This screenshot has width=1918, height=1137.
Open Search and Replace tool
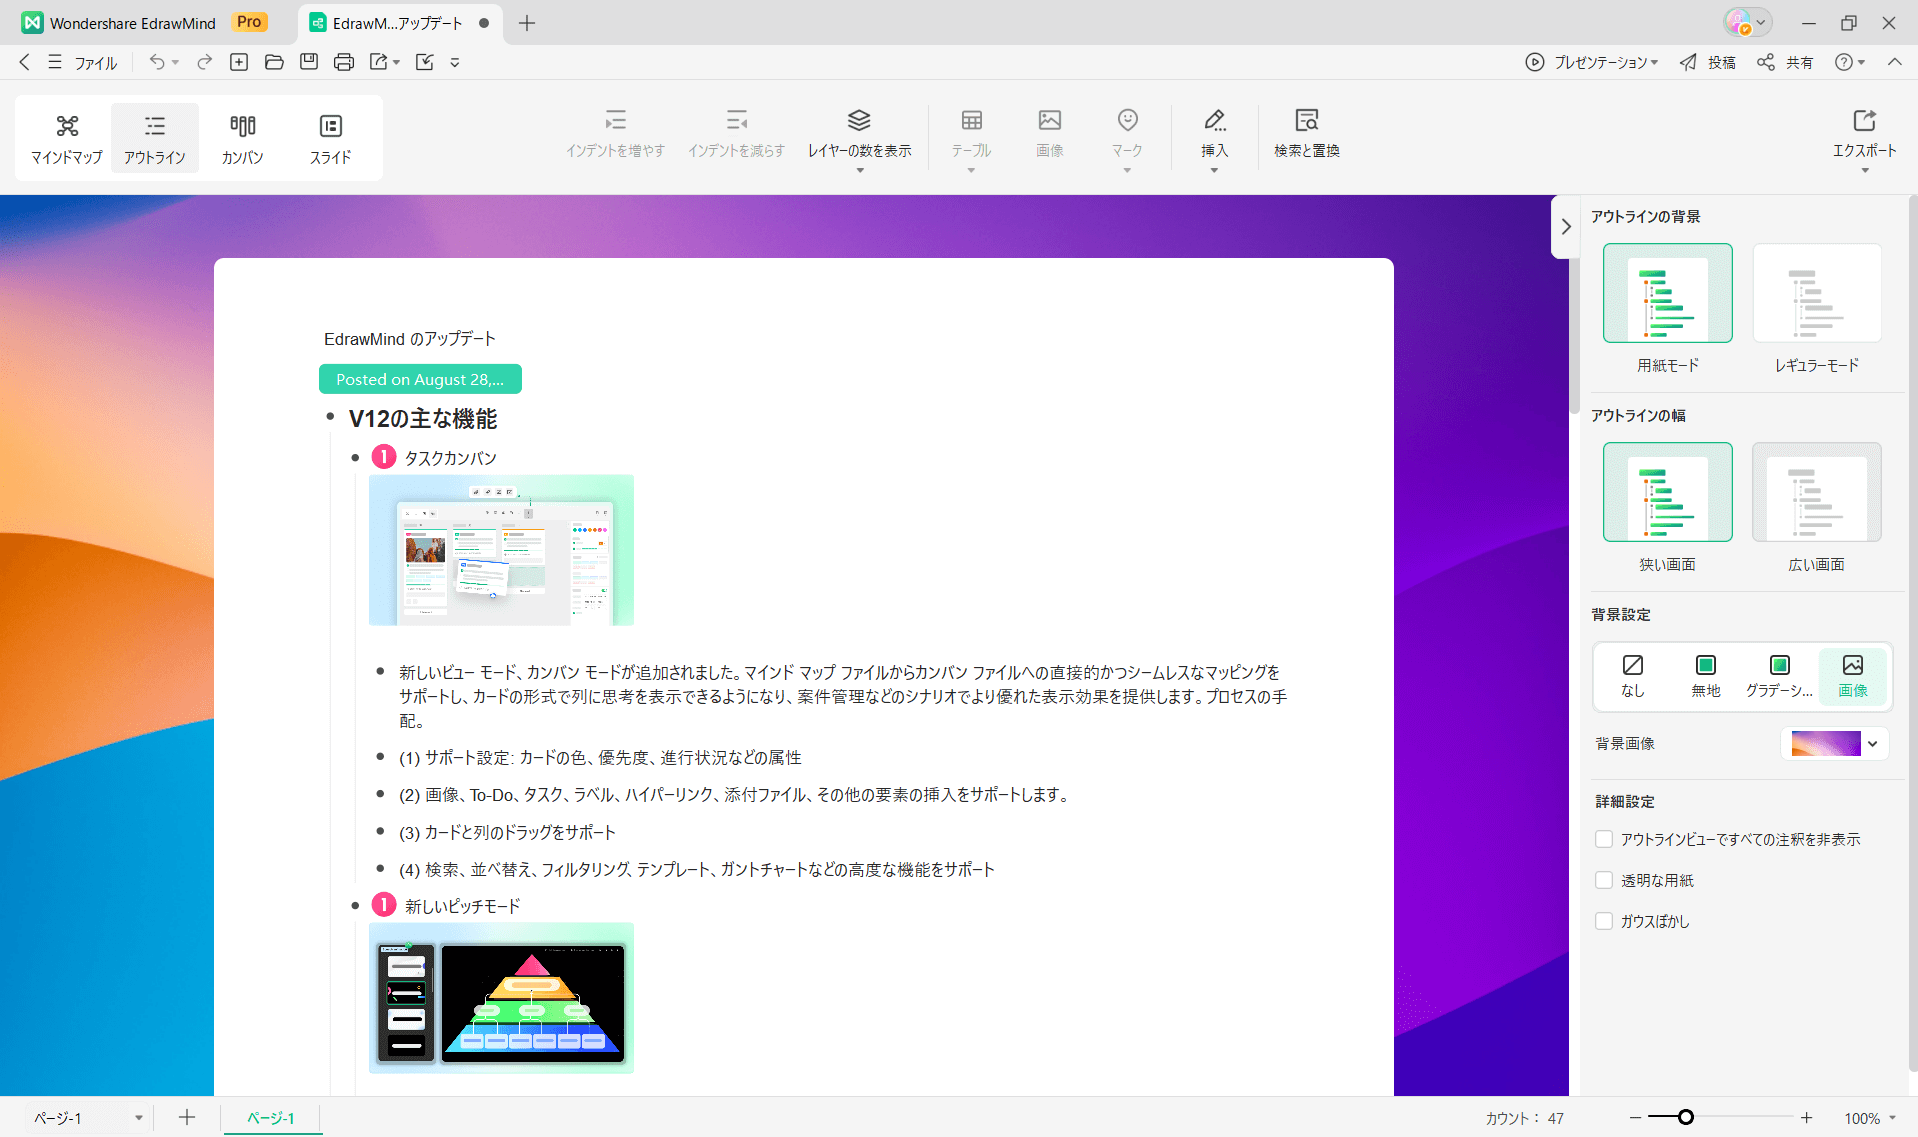[1306, 133]
